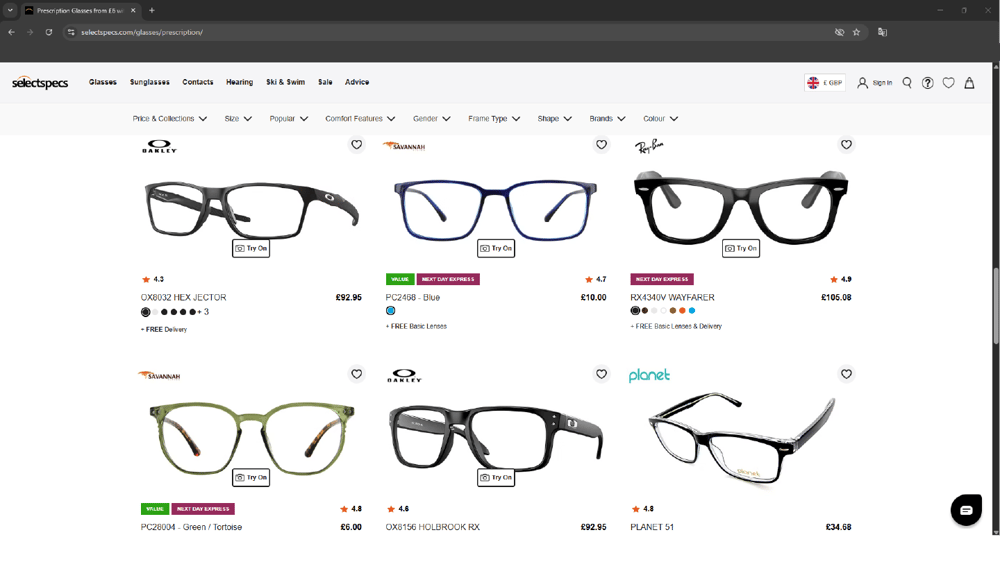Click the star rating 4.7 on PC2468
The width and height of the screenshot is (1000, 562).
[596, 279]
